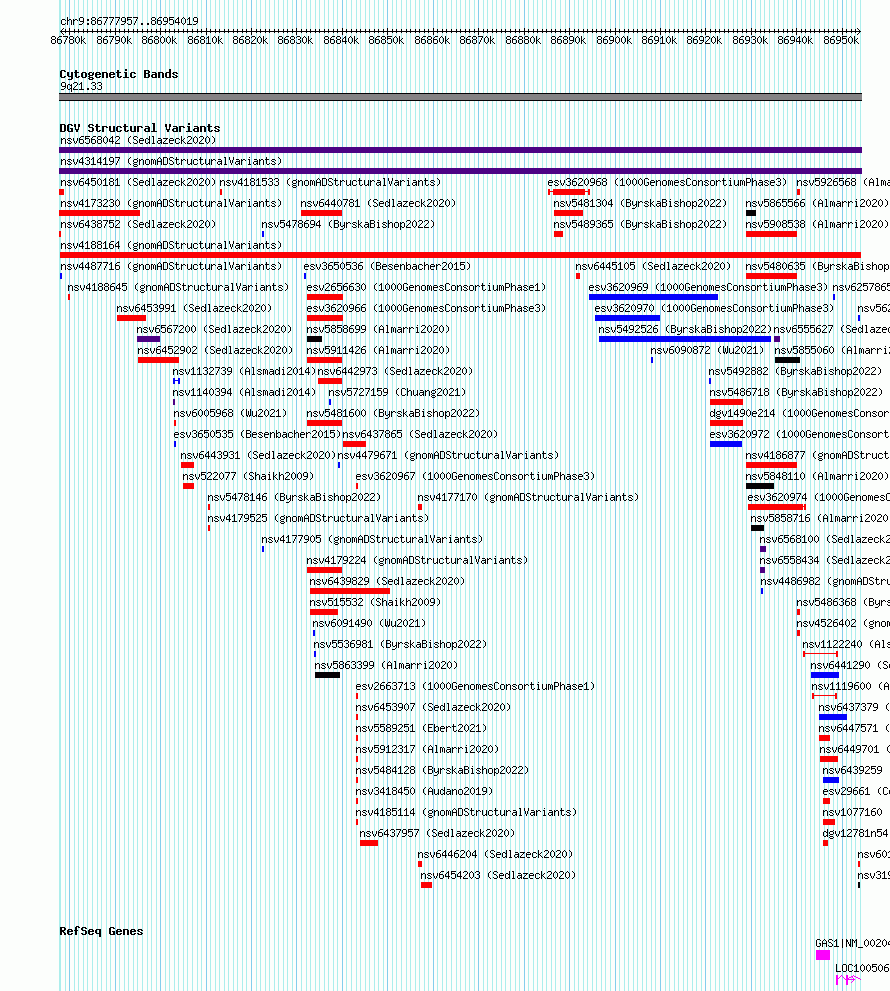
Task: Open the nsv6439829 (Sedlazeck2020) label
Action: point(387,581)
